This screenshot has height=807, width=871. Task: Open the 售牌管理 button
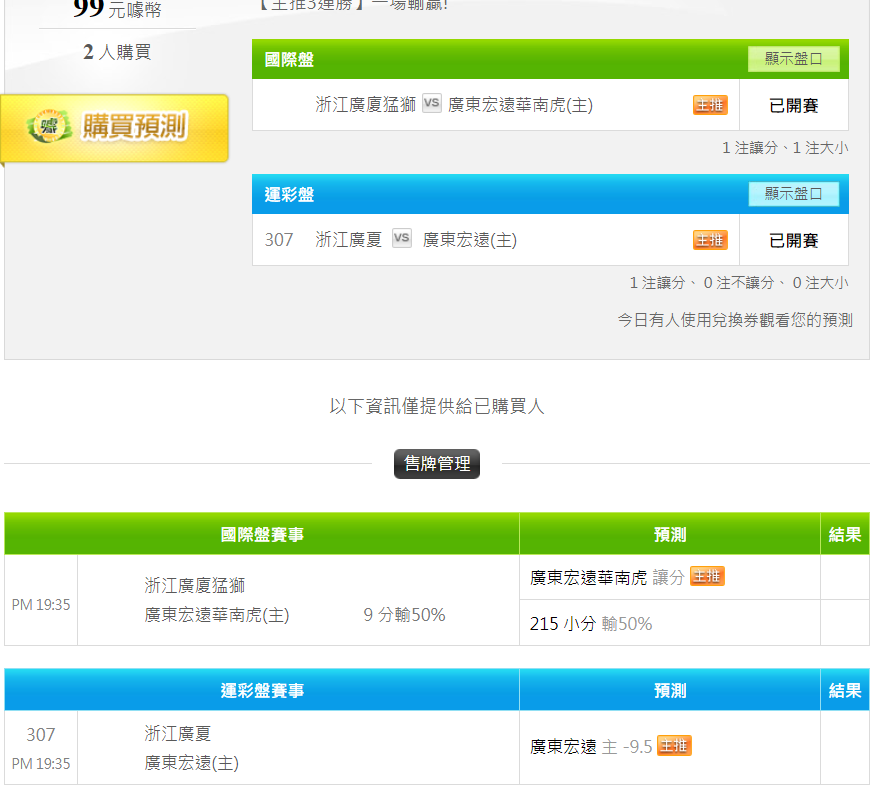coord(437,464)
